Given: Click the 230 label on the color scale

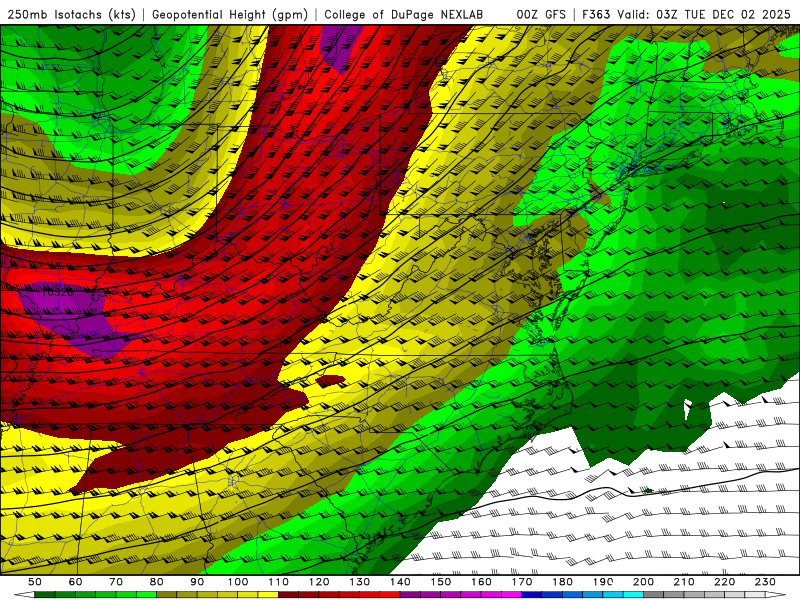Looking at the screenshot, I should click(x=765, y=582).
